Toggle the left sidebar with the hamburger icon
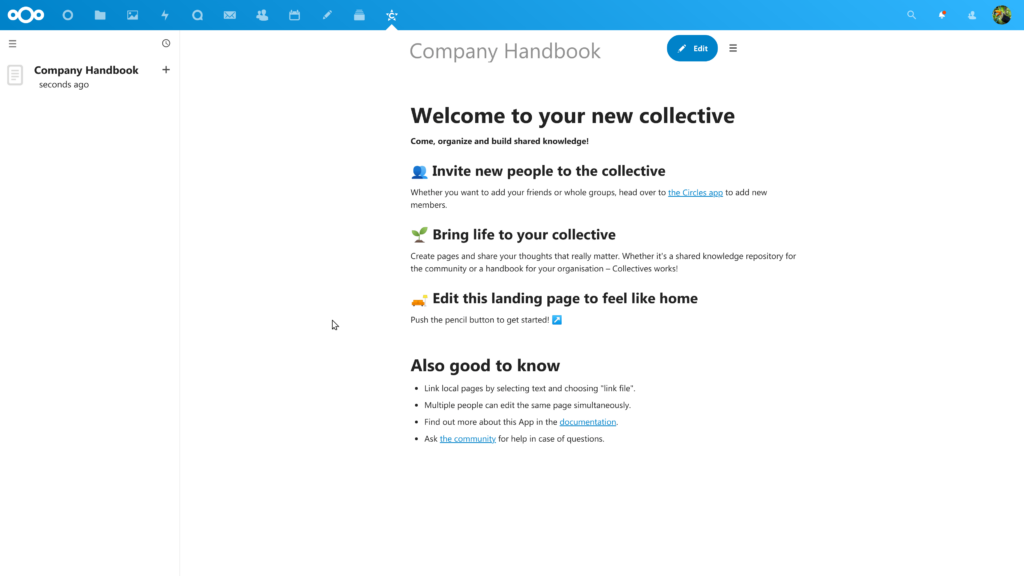1024x576 pixels. tap(12, 43)
